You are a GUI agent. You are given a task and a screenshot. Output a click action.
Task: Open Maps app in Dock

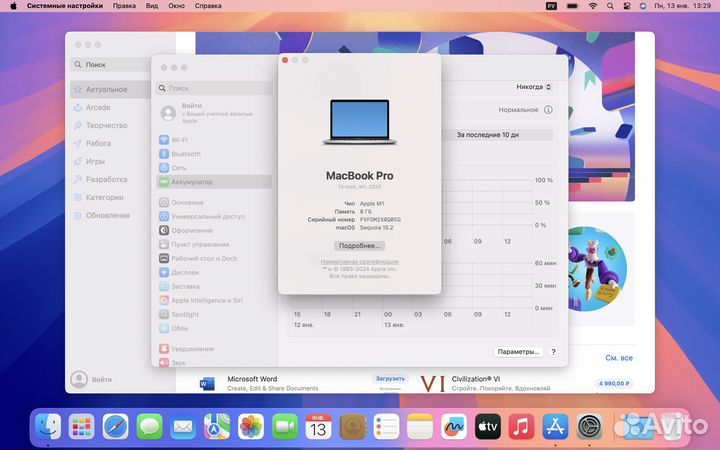(217, 427)
